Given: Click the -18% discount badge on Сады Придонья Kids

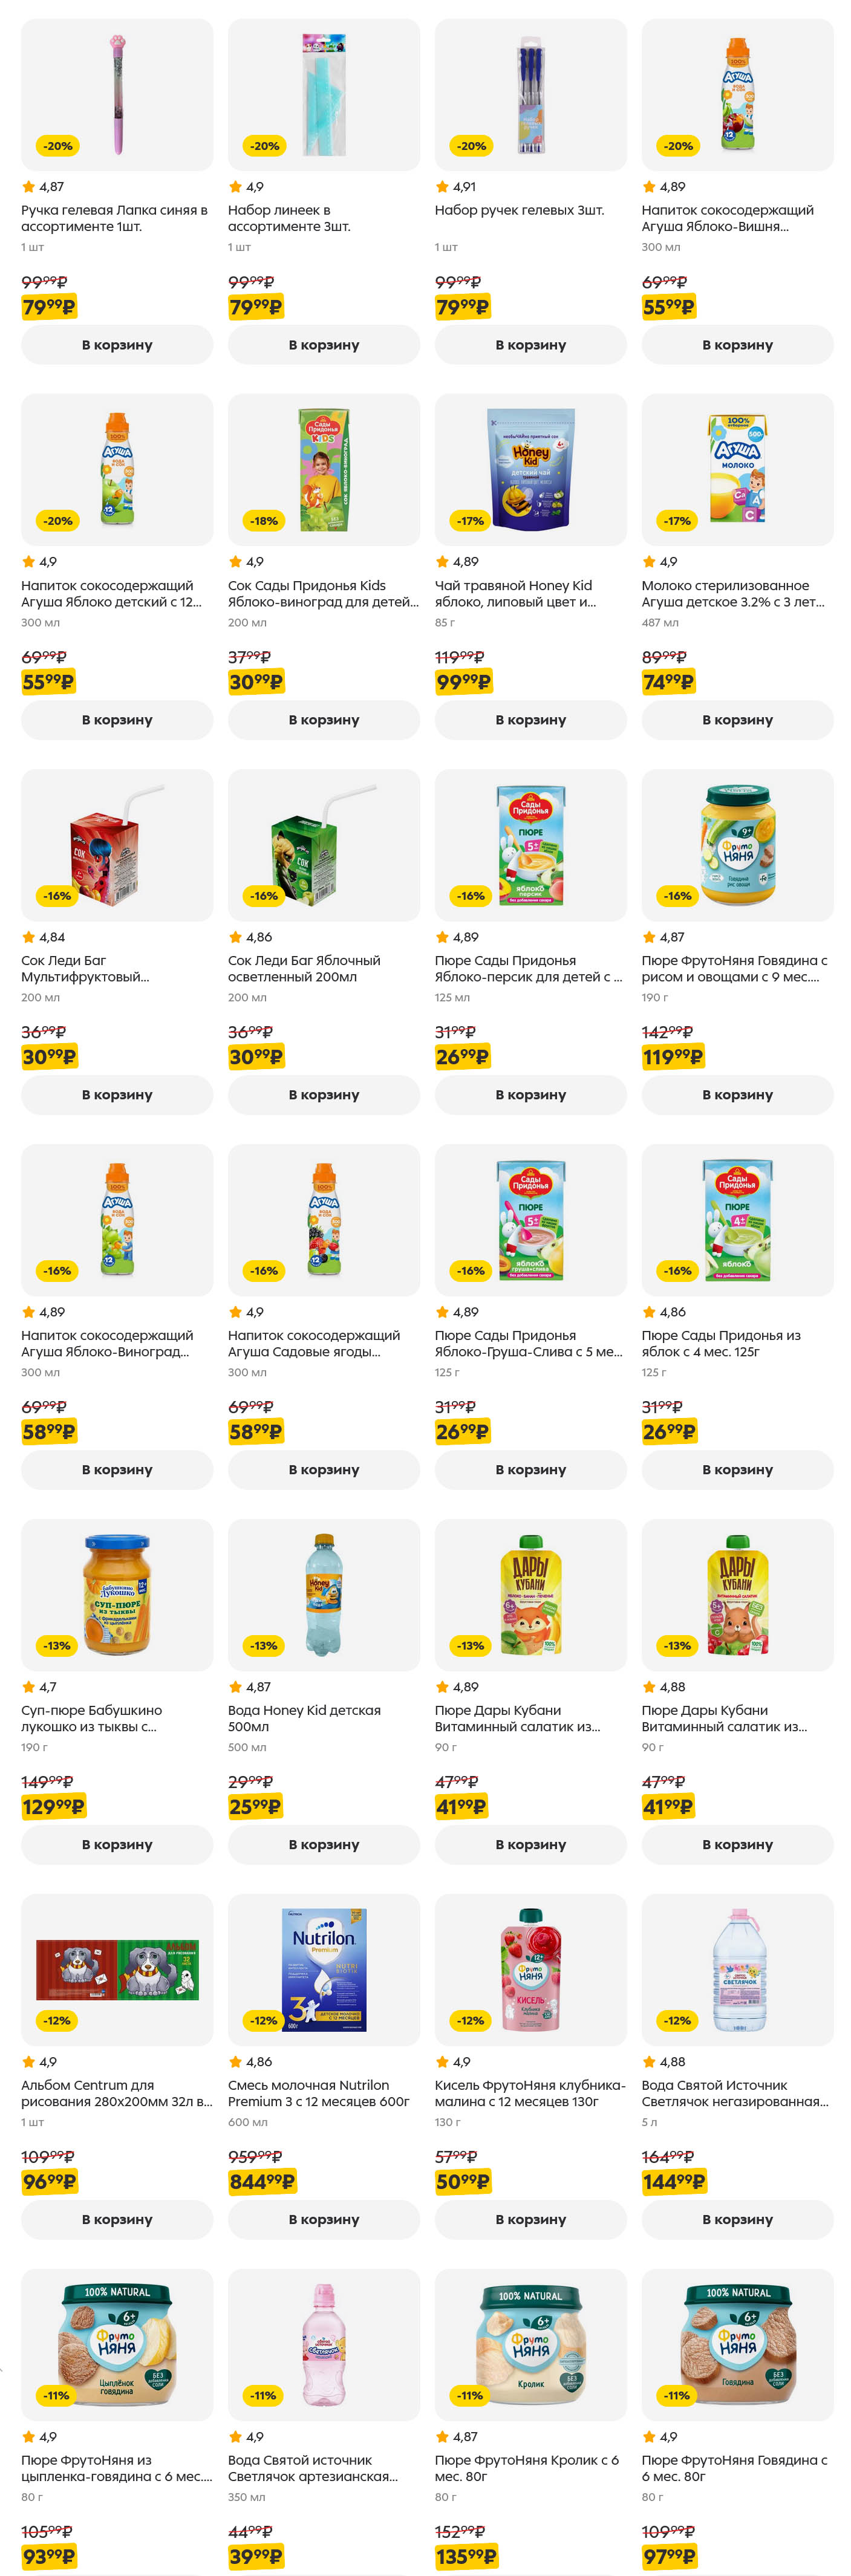Looking at the screenshot, I should pos(264,521).
